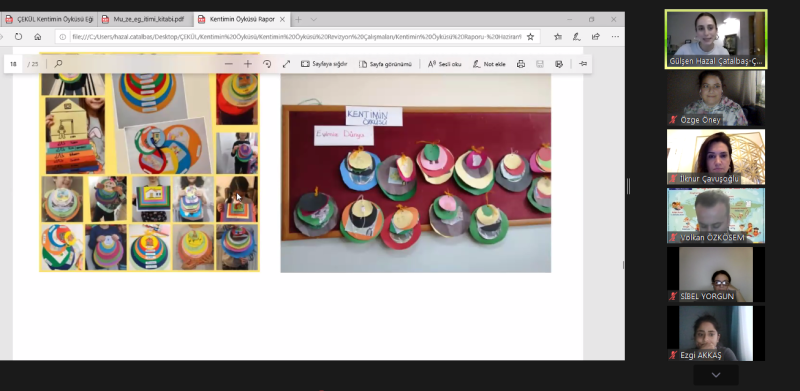The width and height of the screenshot is (800, 391).
Task: Refresh the browser page
Action: 18,37
